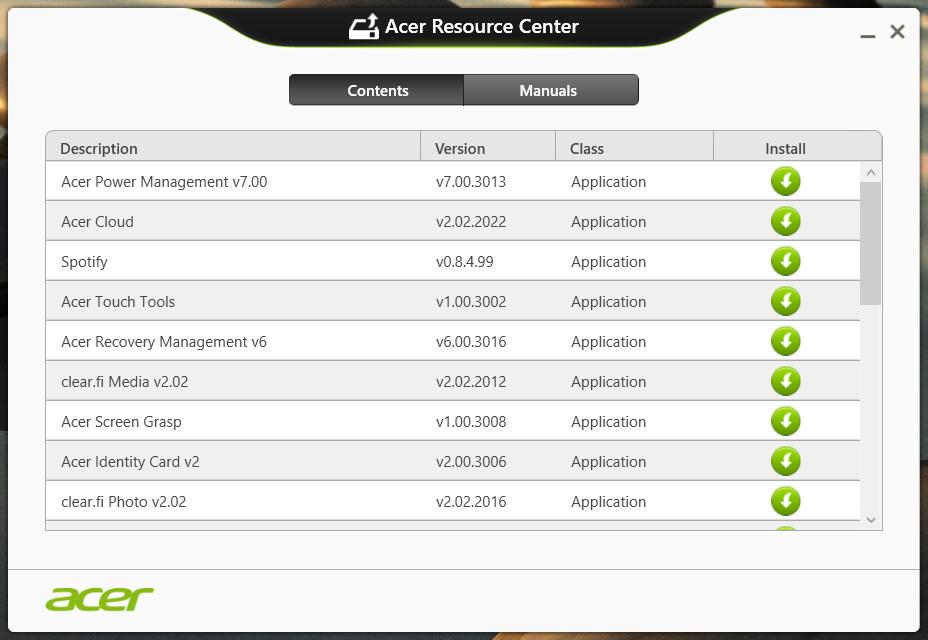Sort by the Description column header
This screenshot has width=928, height=640.
(233, 148)
